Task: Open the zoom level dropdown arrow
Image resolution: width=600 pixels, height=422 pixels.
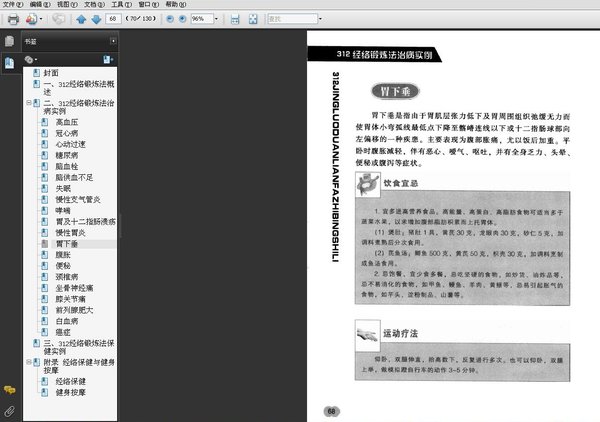Action: tap(216, 19)
